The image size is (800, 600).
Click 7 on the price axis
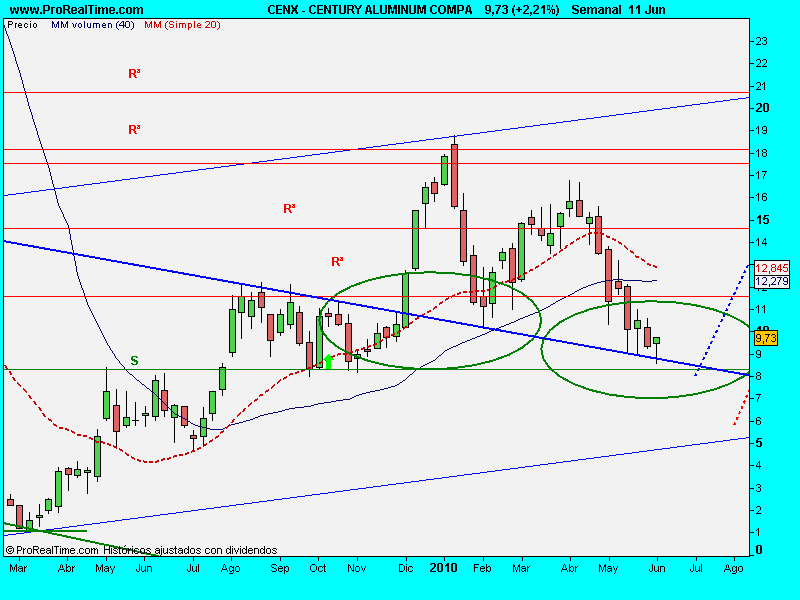tap(759, 398)
